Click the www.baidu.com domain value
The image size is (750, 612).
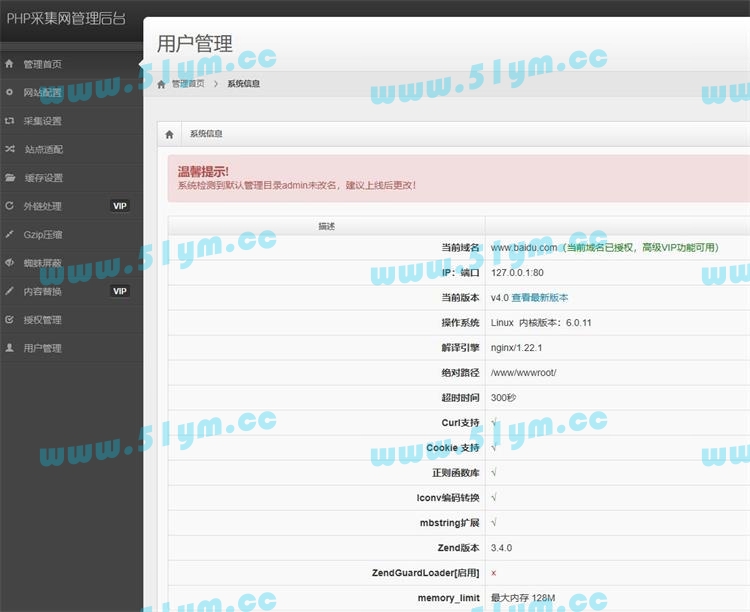point(524,247)
